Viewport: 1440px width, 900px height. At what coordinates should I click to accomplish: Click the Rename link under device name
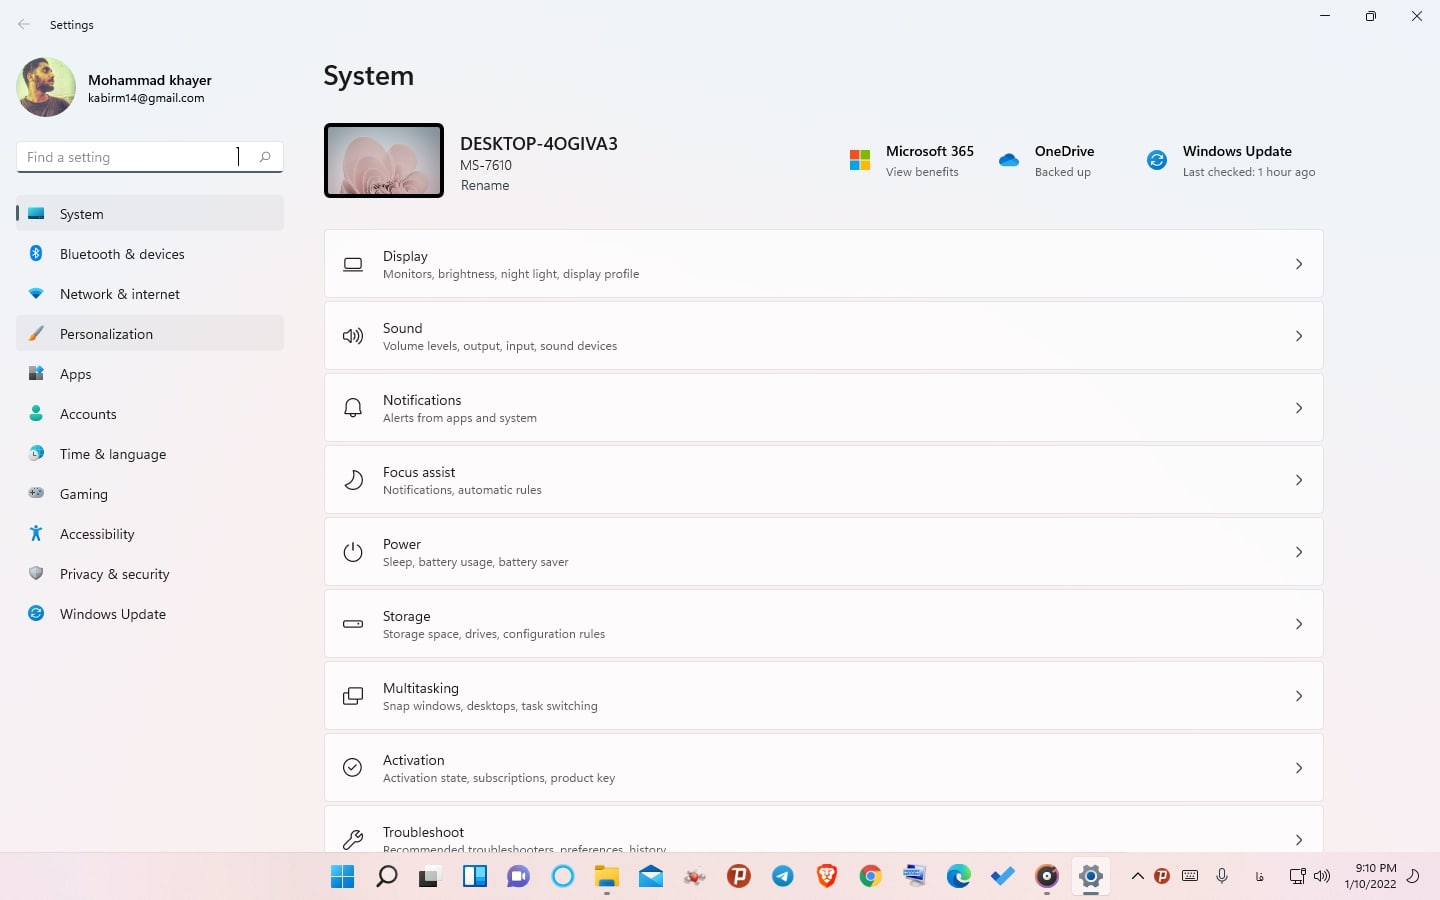click(485, 186)
